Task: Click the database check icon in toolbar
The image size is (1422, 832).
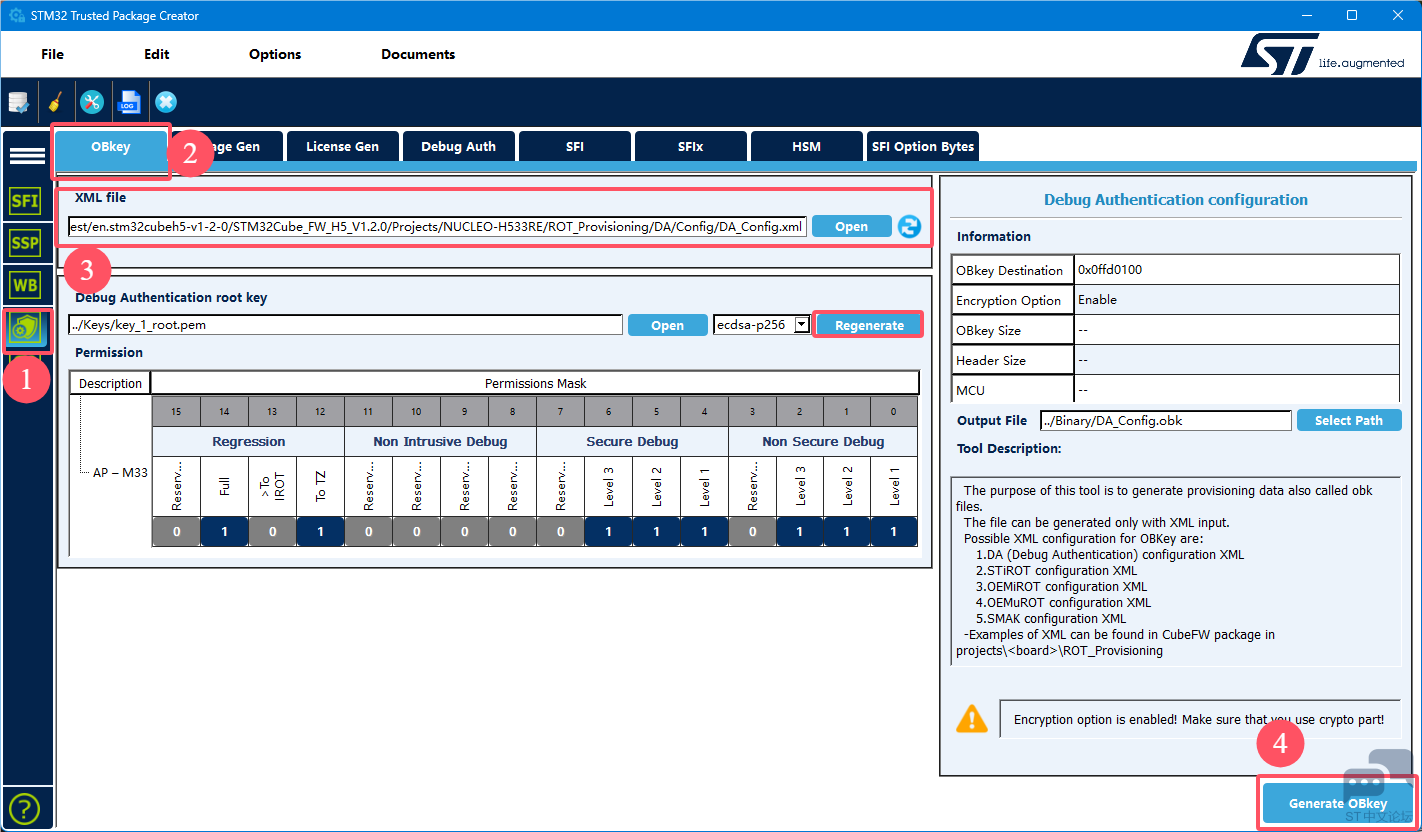Action: pos(19,102)
